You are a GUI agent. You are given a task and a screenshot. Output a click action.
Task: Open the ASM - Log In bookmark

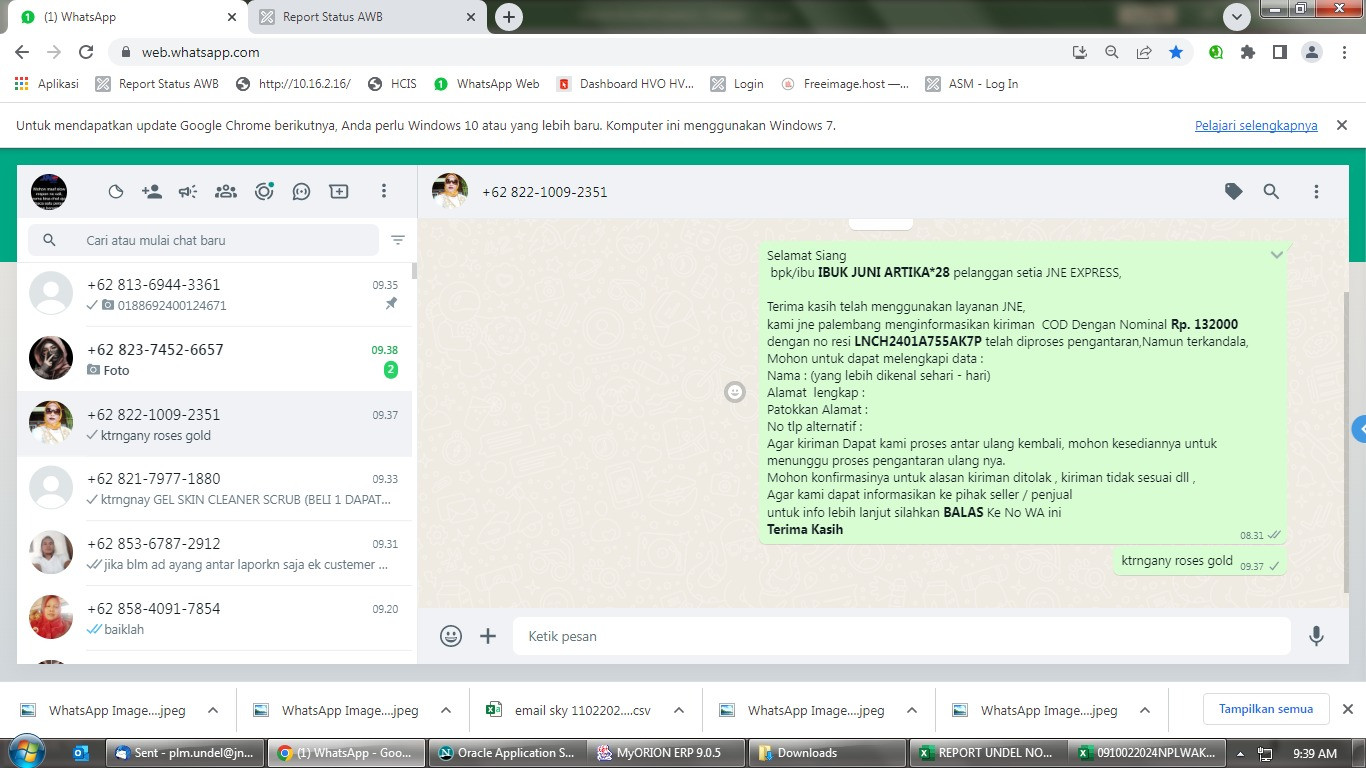coord(972,84)
